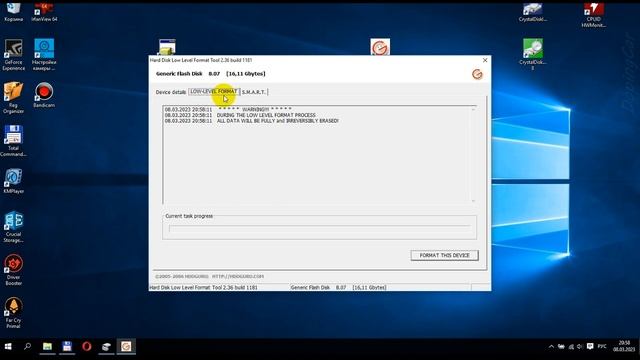Select the log line ALL DATA WILL BE FULLY ERASED
Viewport: 640px width, 360px height.
tap(252, 121)
